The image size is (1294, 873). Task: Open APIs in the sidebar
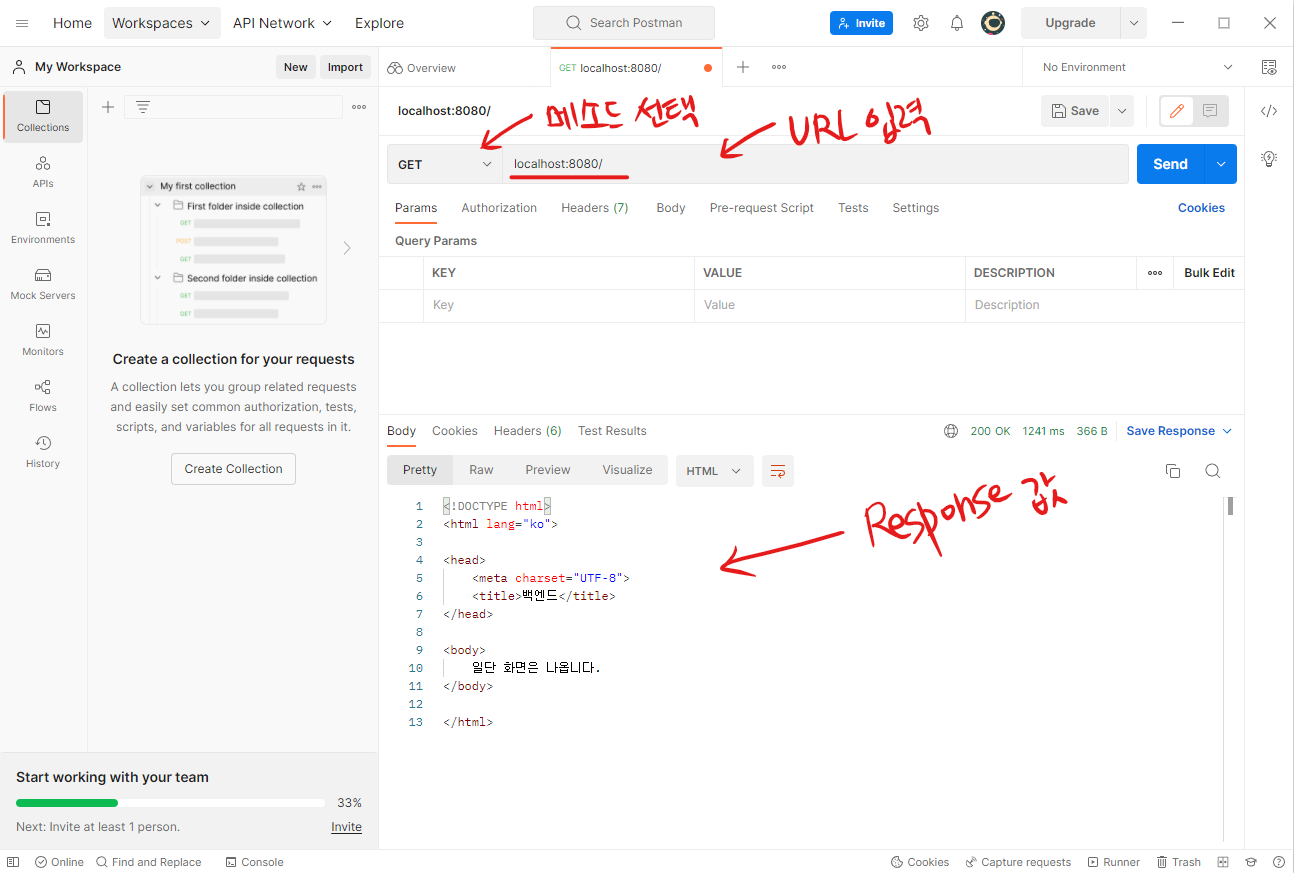pyautogui.click(x=43, y=172)
